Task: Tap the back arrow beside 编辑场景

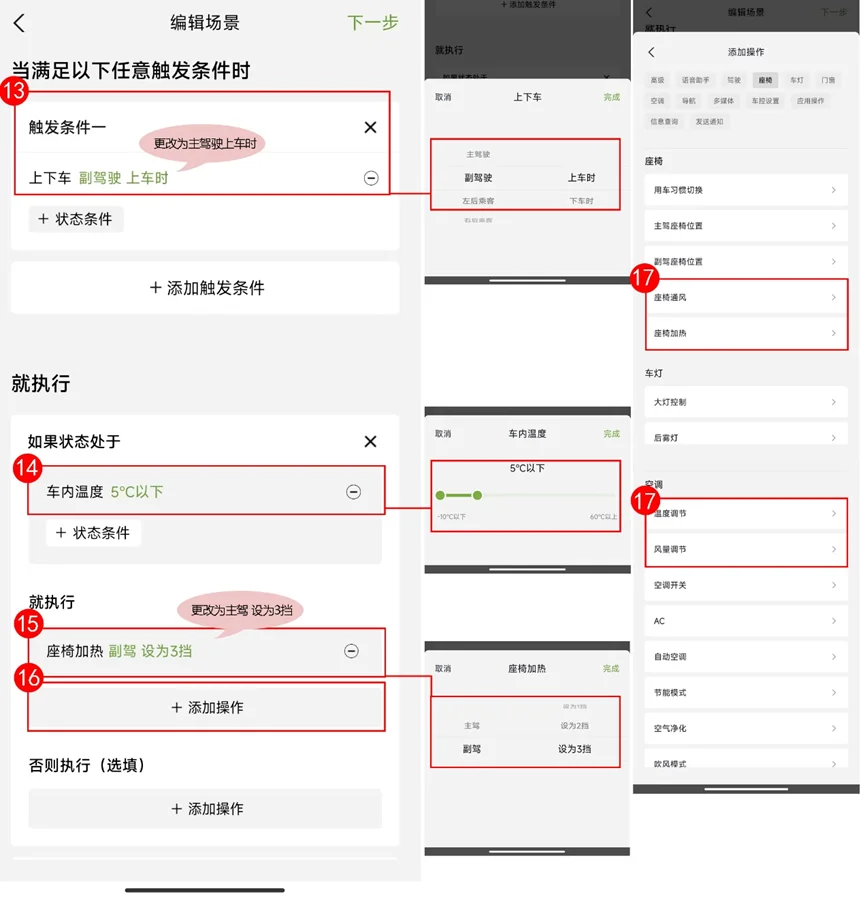Action: click(x=19, y=24)
